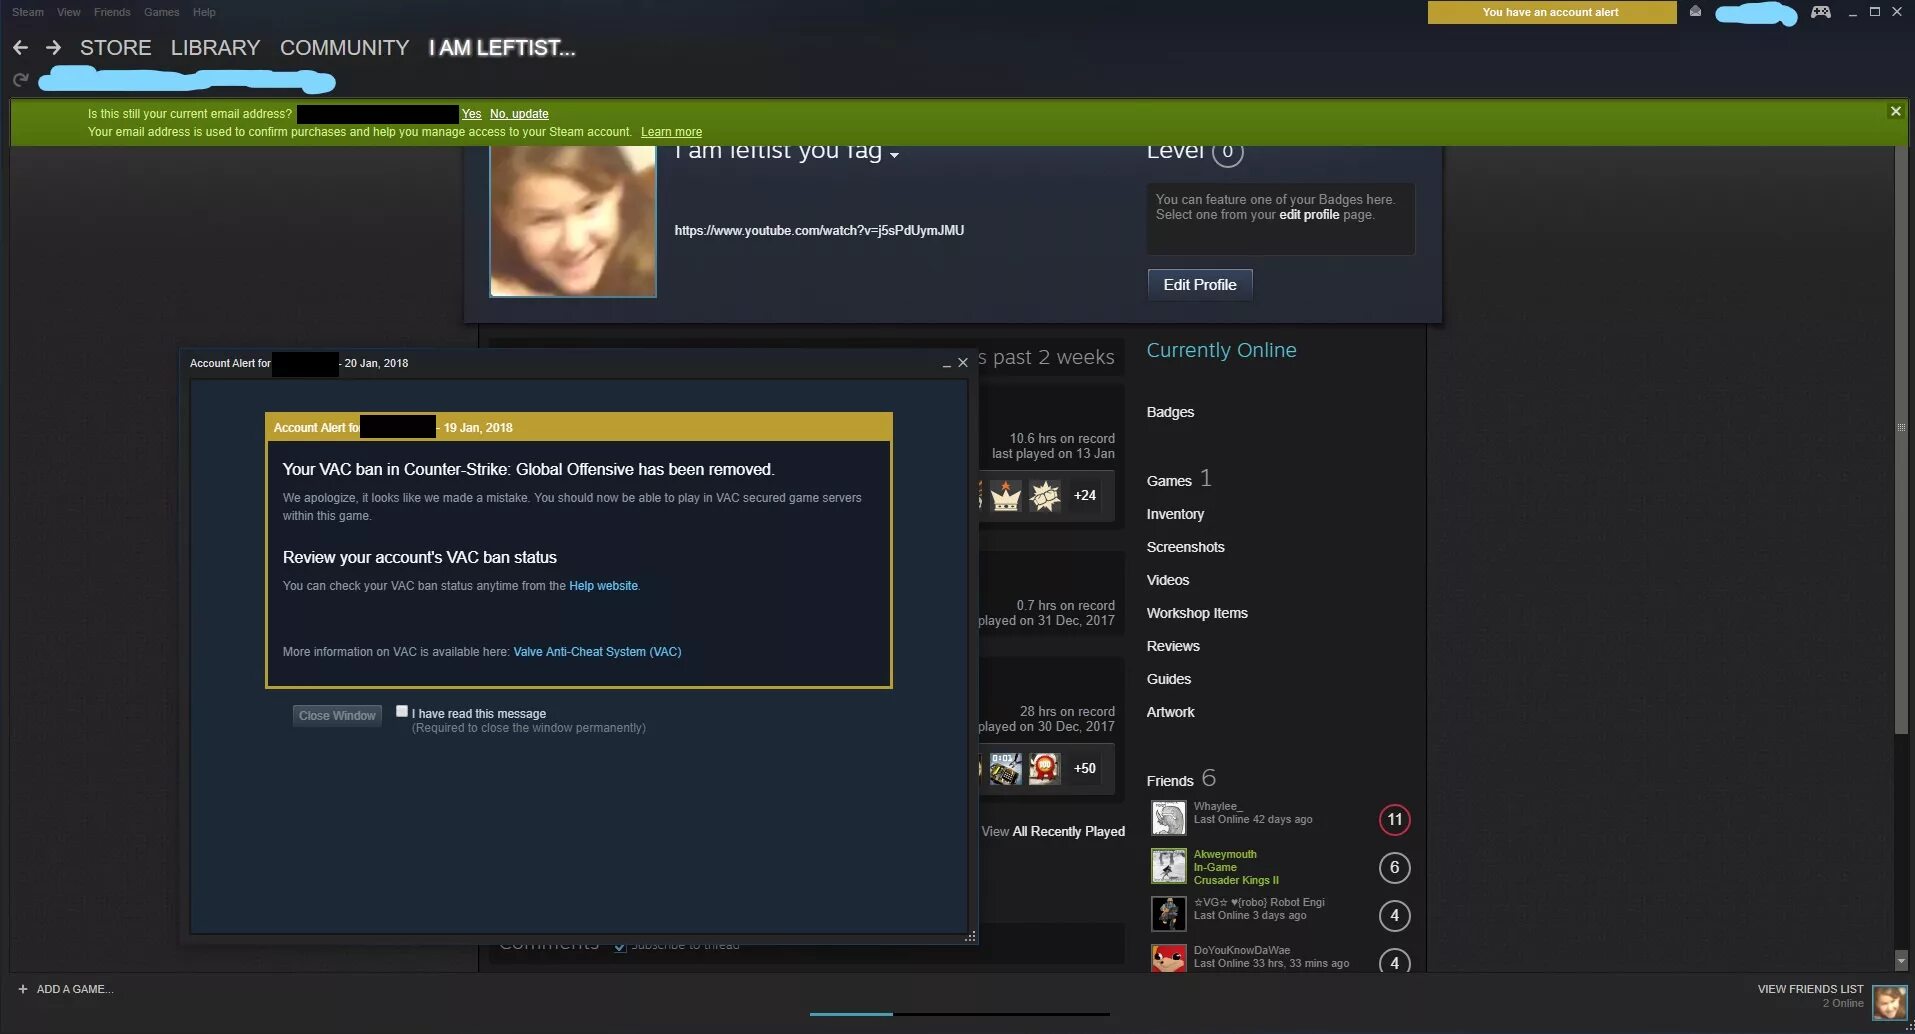Open DoYouKnowDaWae friend avatar
The width and height of the screenshot is (1915, 1034).
(1168, 959)
